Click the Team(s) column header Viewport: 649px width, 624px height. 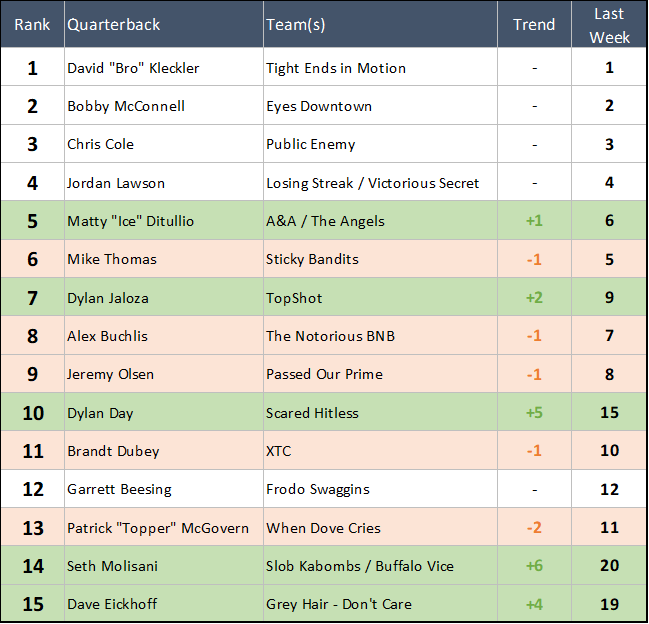click(295, 25)
